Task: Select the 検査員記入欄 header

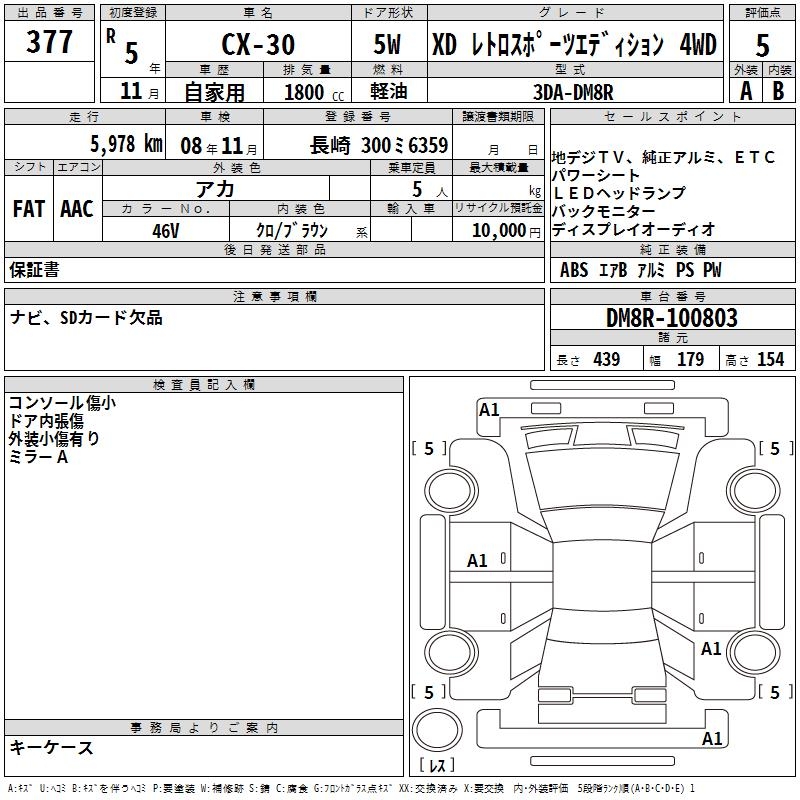Action: pos(204,385)
